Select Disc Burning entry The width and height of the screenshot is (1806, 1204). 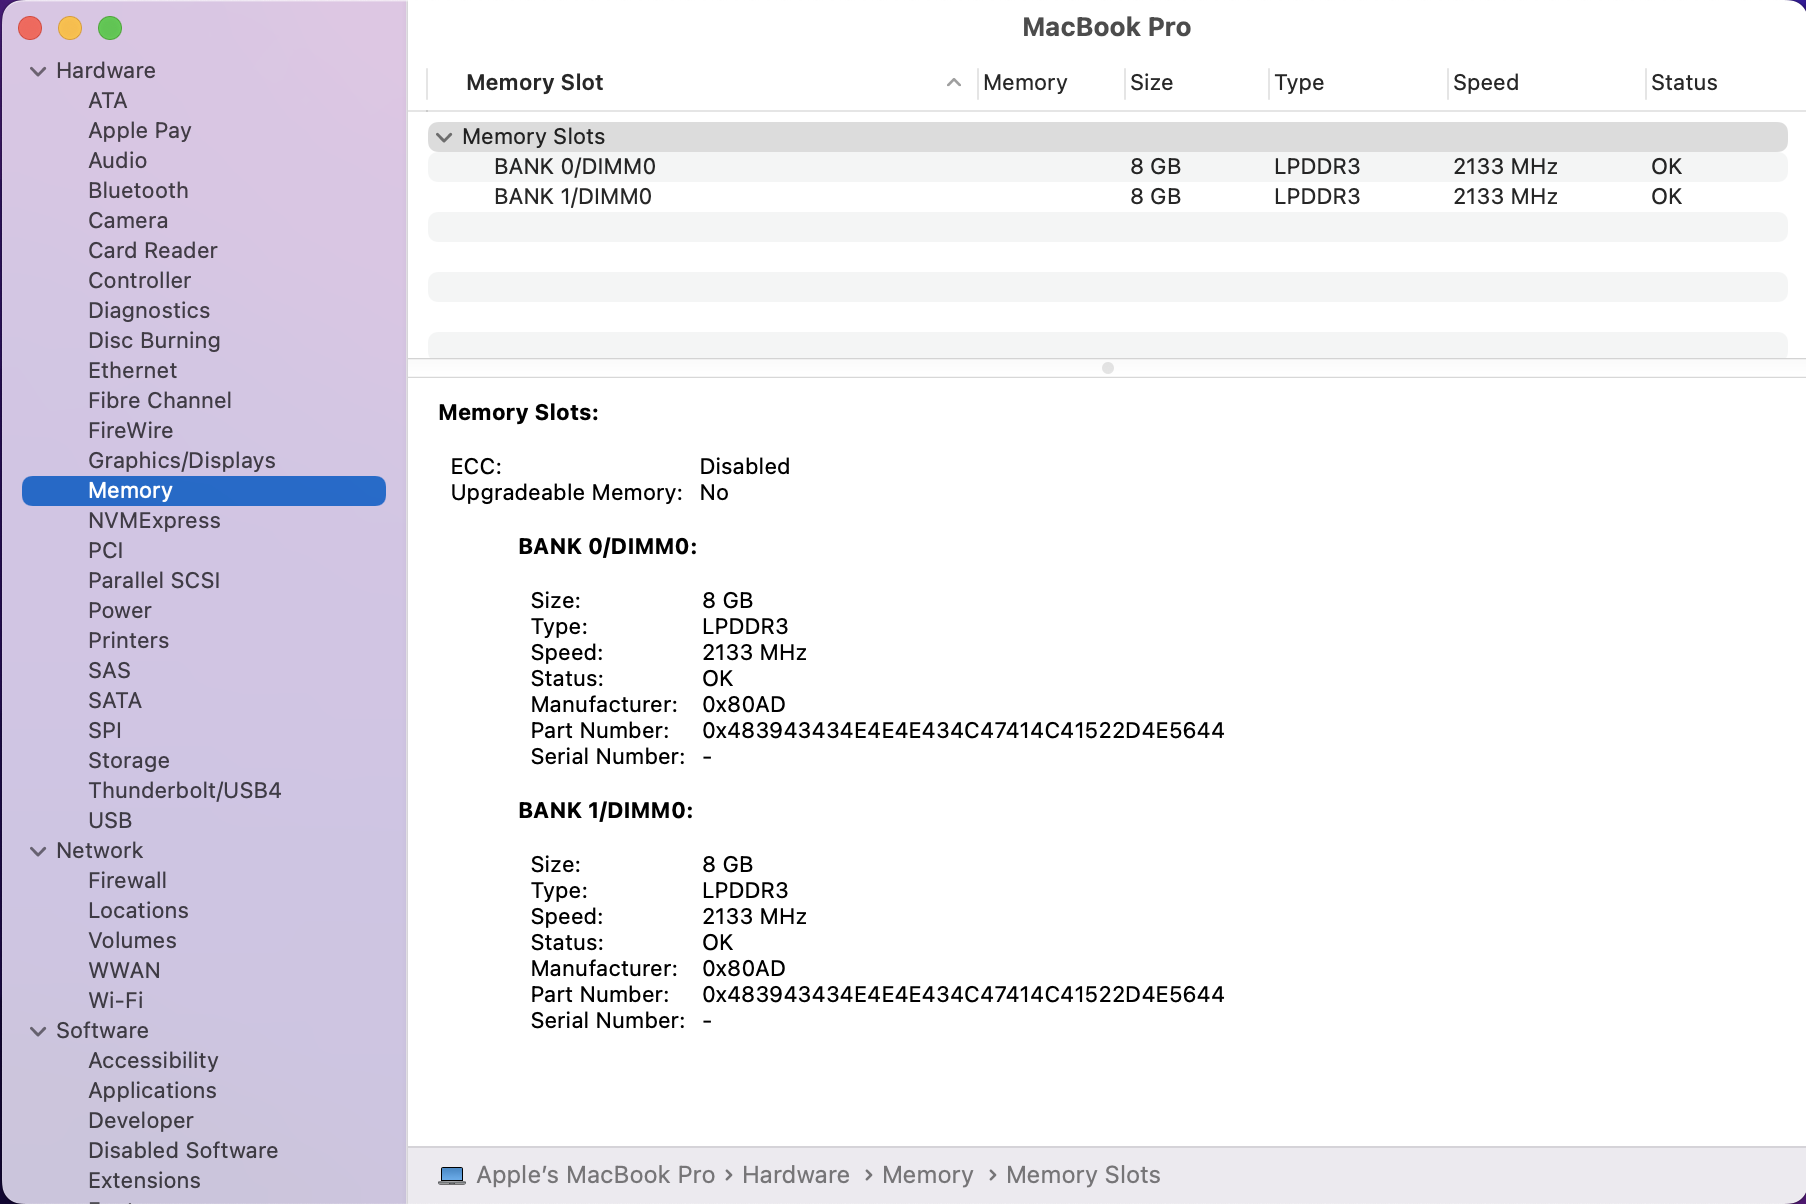point(154,341)
